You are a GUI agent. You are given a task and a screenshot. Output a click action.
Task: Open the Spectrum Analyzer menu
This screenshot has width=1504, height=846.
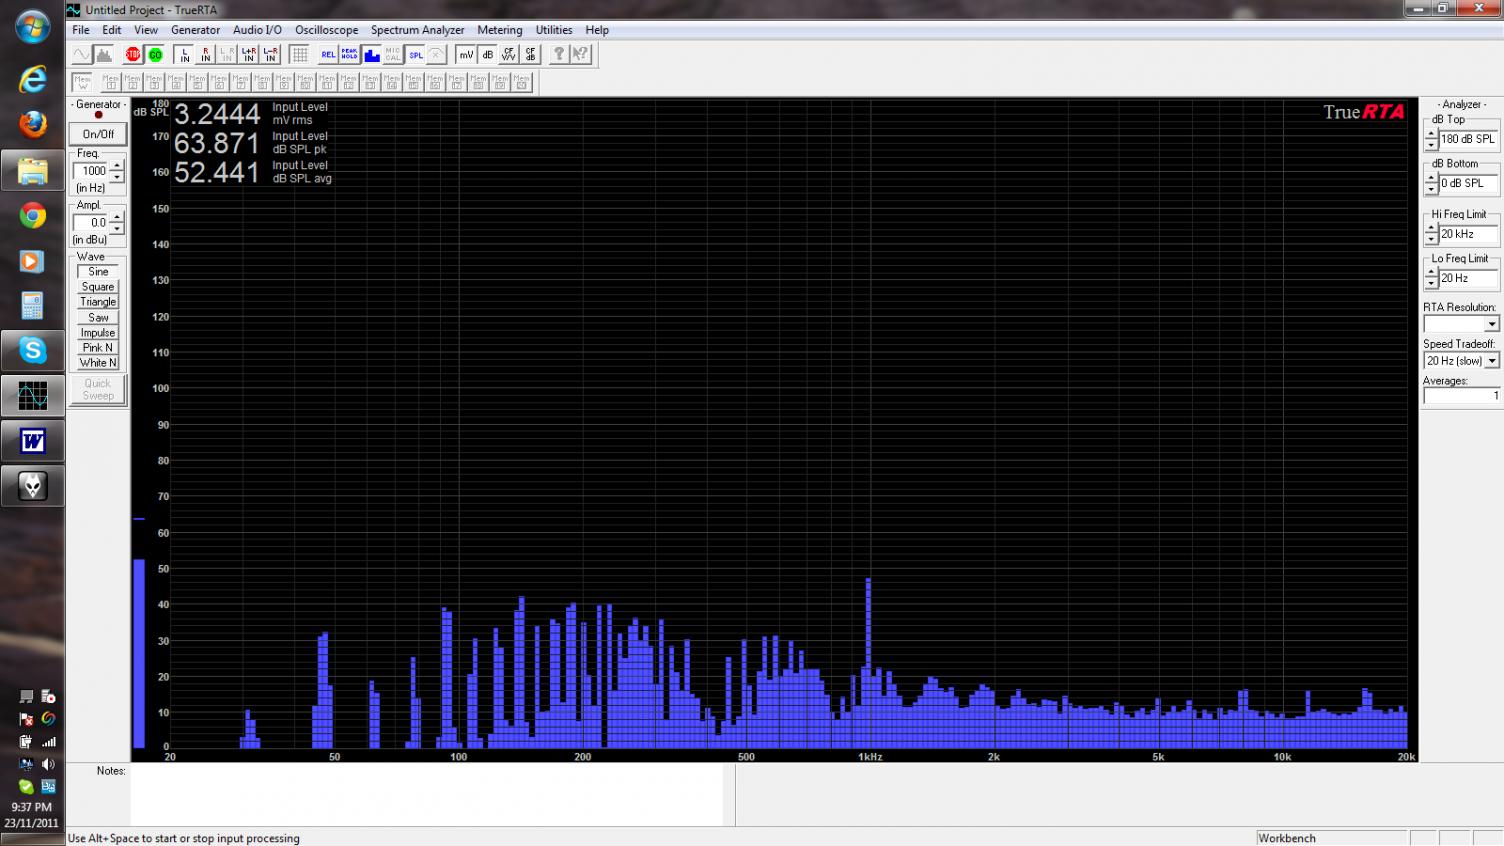coord(417,30)
